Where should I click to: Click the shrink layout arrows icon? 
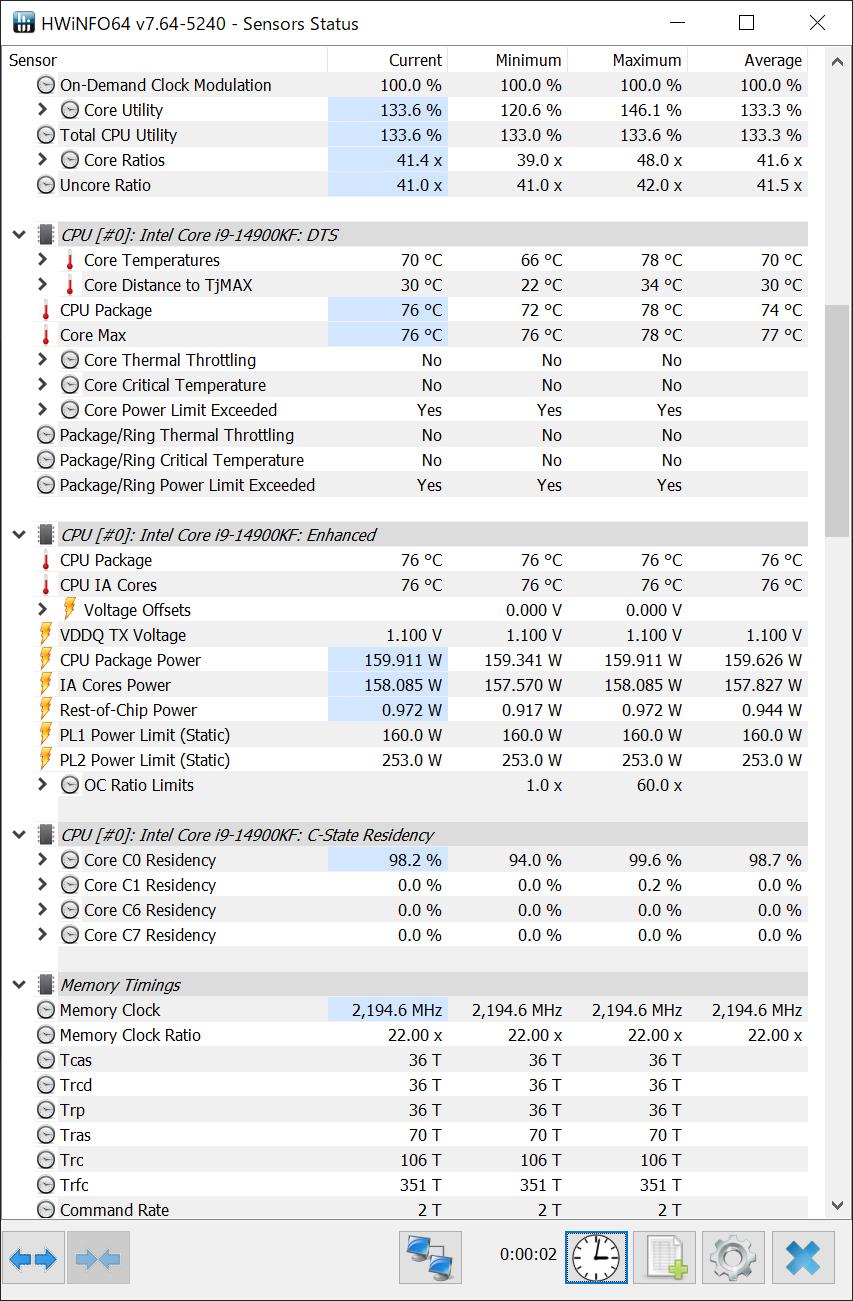[97, 1258]
